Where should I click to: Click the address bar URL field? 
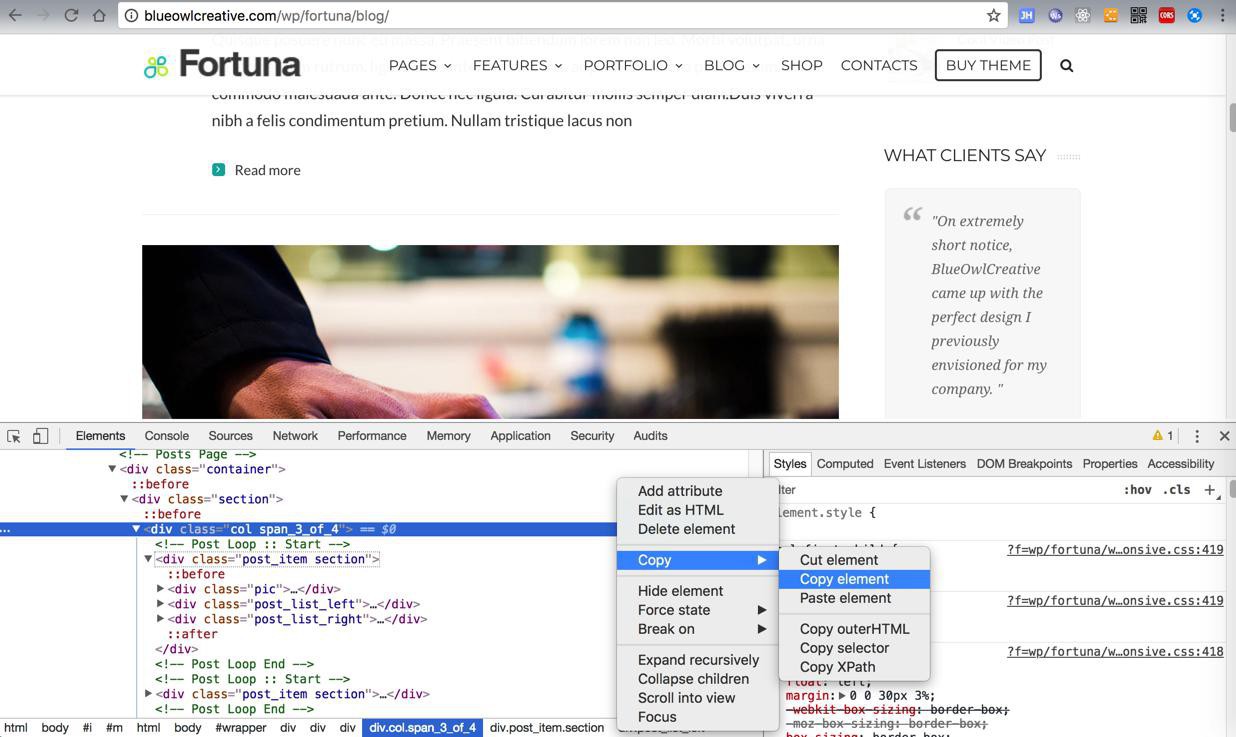560,15
